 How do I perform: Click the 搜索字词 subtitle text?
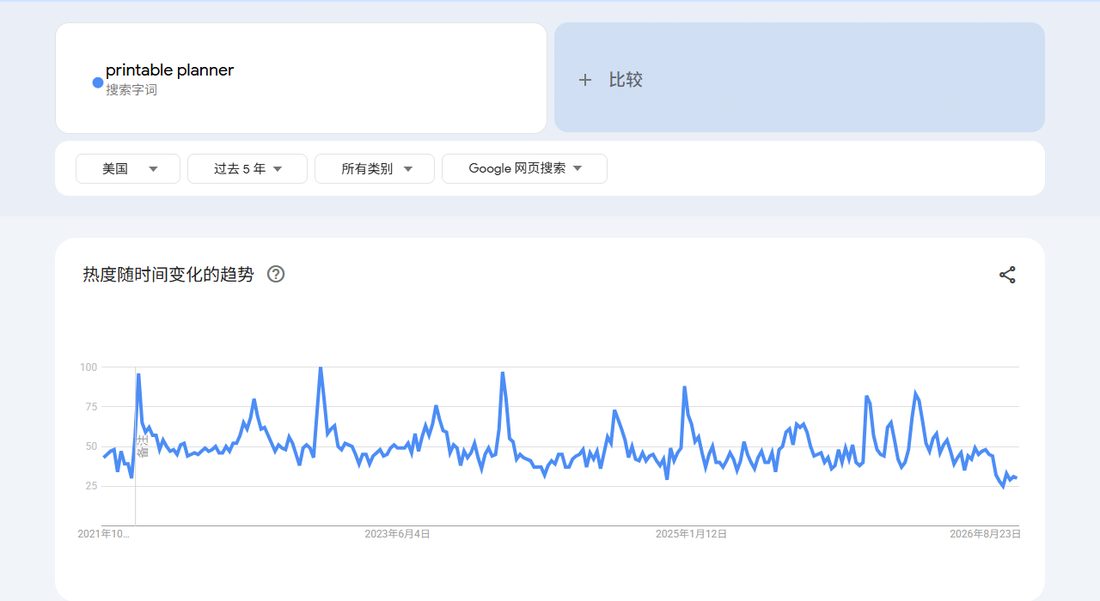[x=131, y=90]
